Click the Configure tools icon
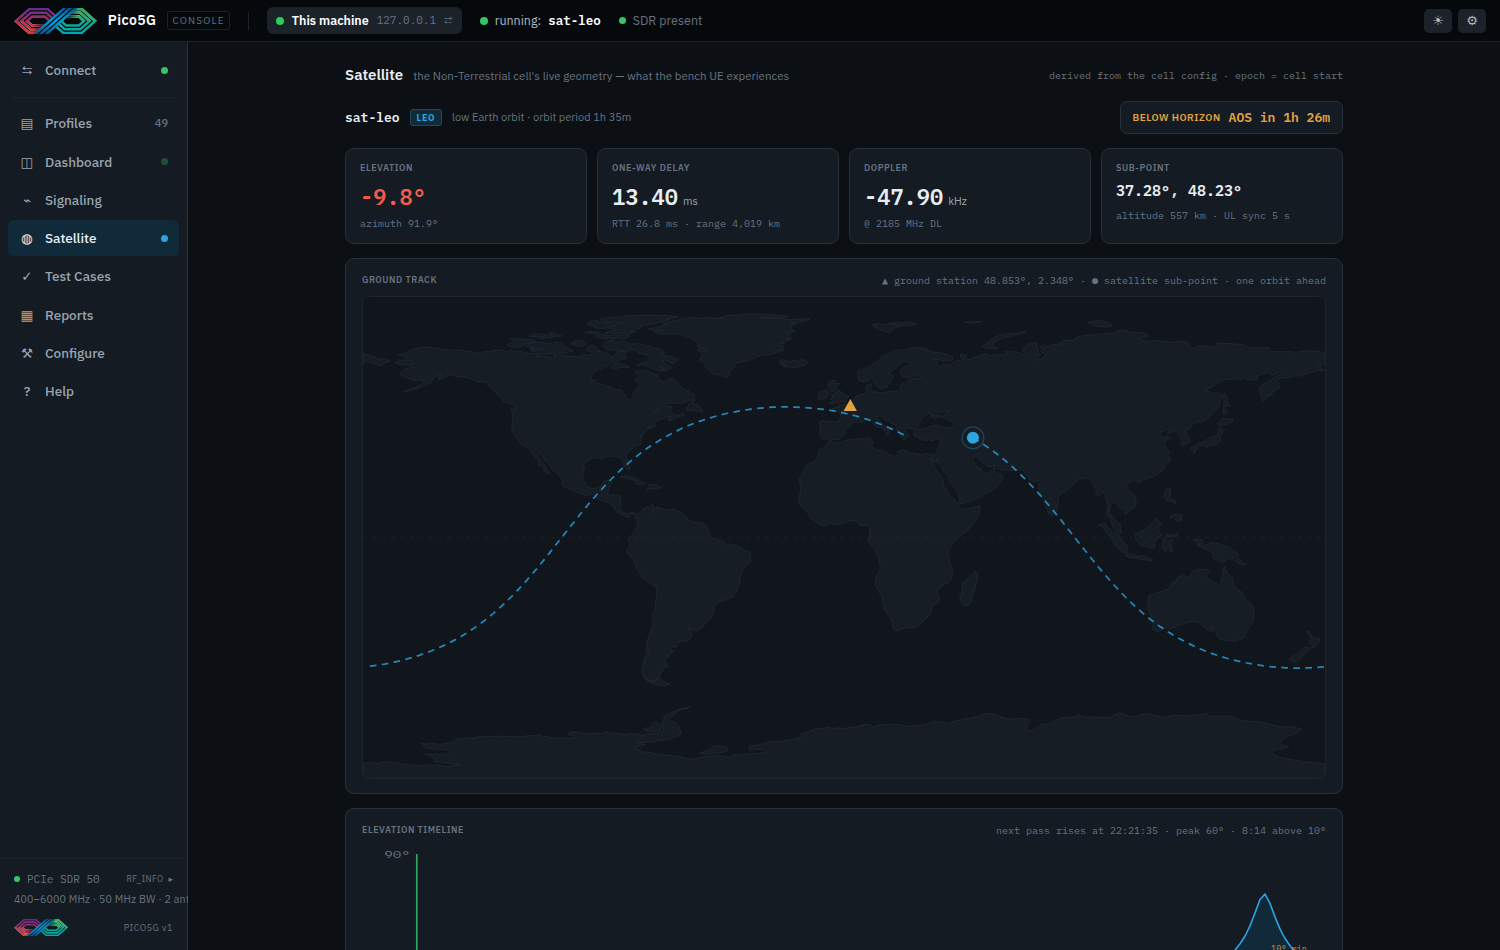1500x950 pixels. click(x=27, y=353)
